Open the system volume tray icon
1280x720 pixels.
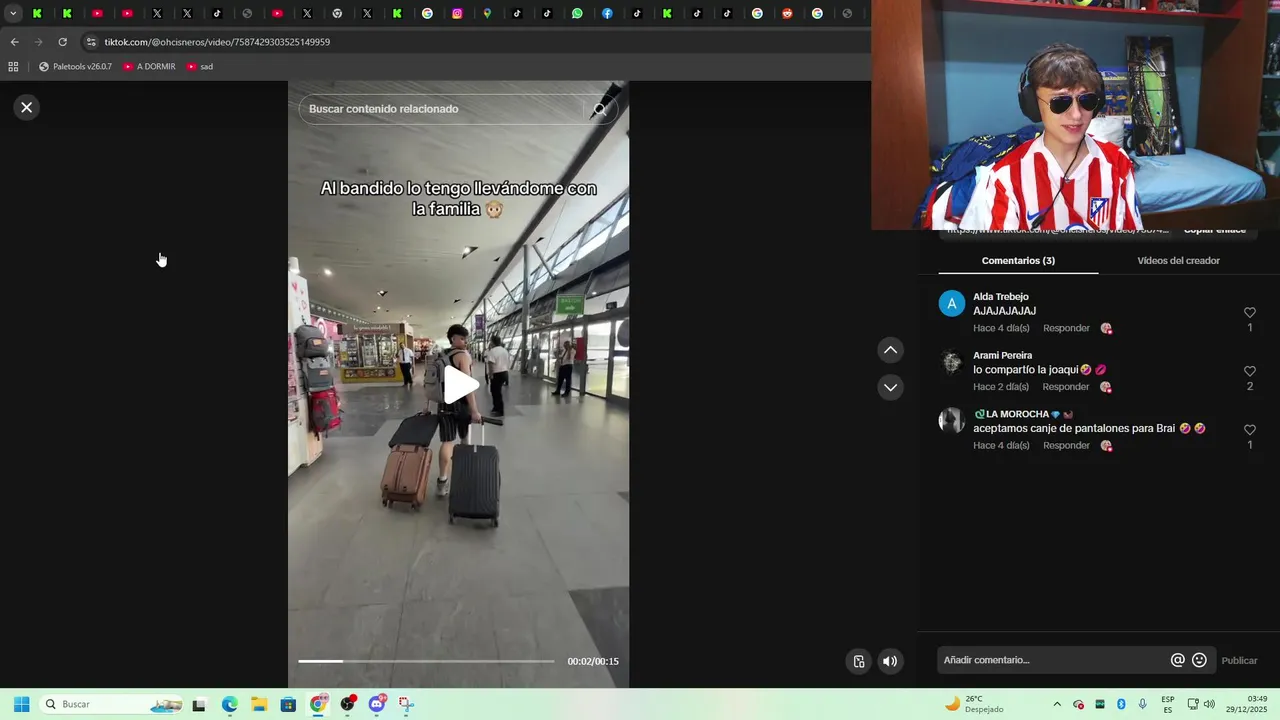click(x=1209, y=704)
